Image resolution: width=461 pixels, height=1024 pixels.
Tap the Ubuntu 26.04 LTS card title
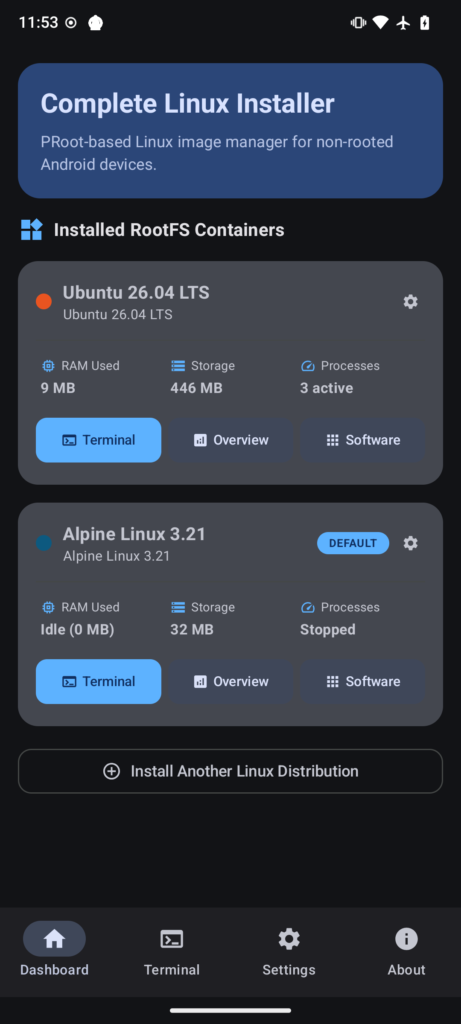click(x=136, y=293)
